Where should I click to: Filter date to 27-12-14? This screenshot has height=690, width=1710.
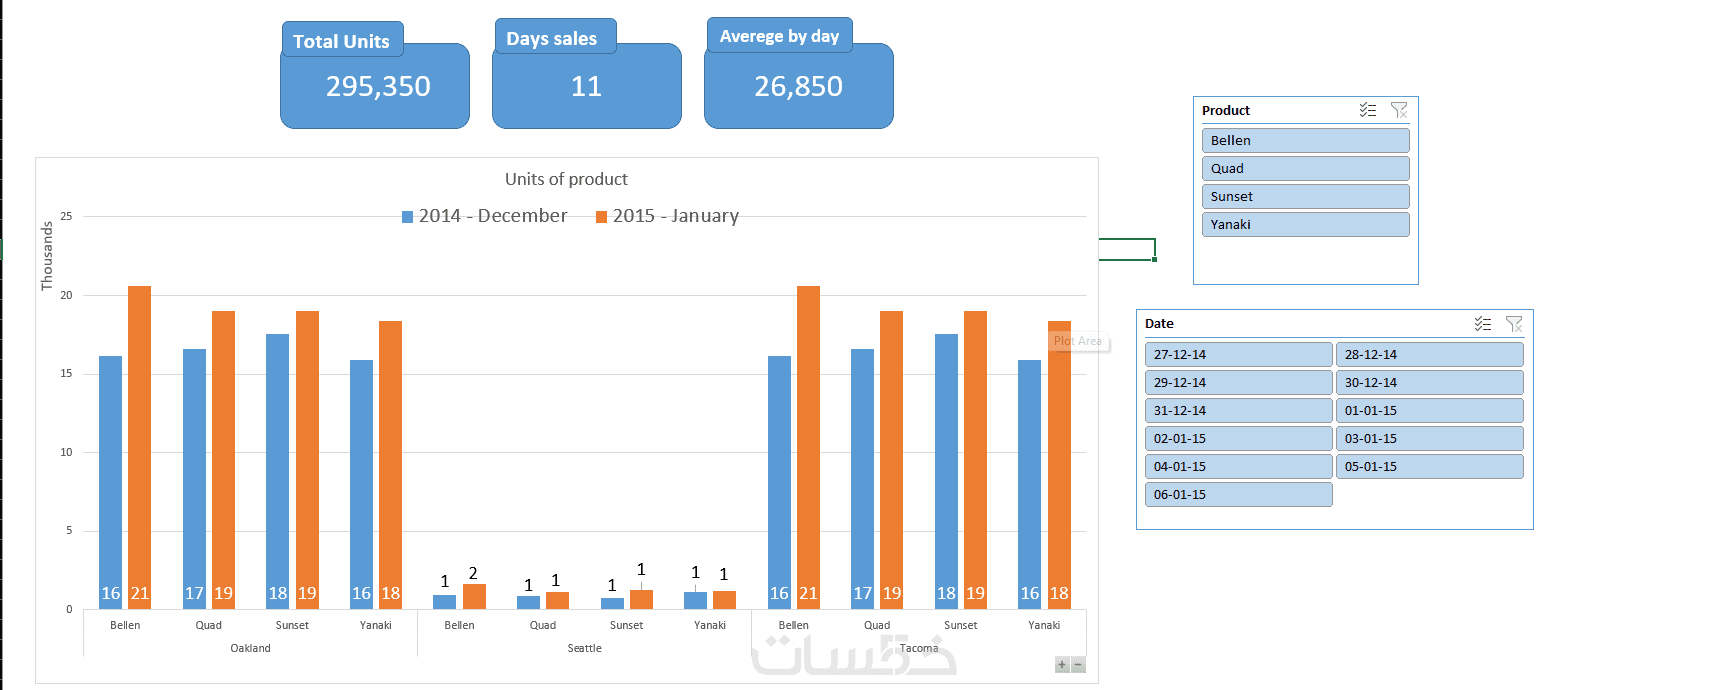pyautogui.click(x=1238, y=355)
